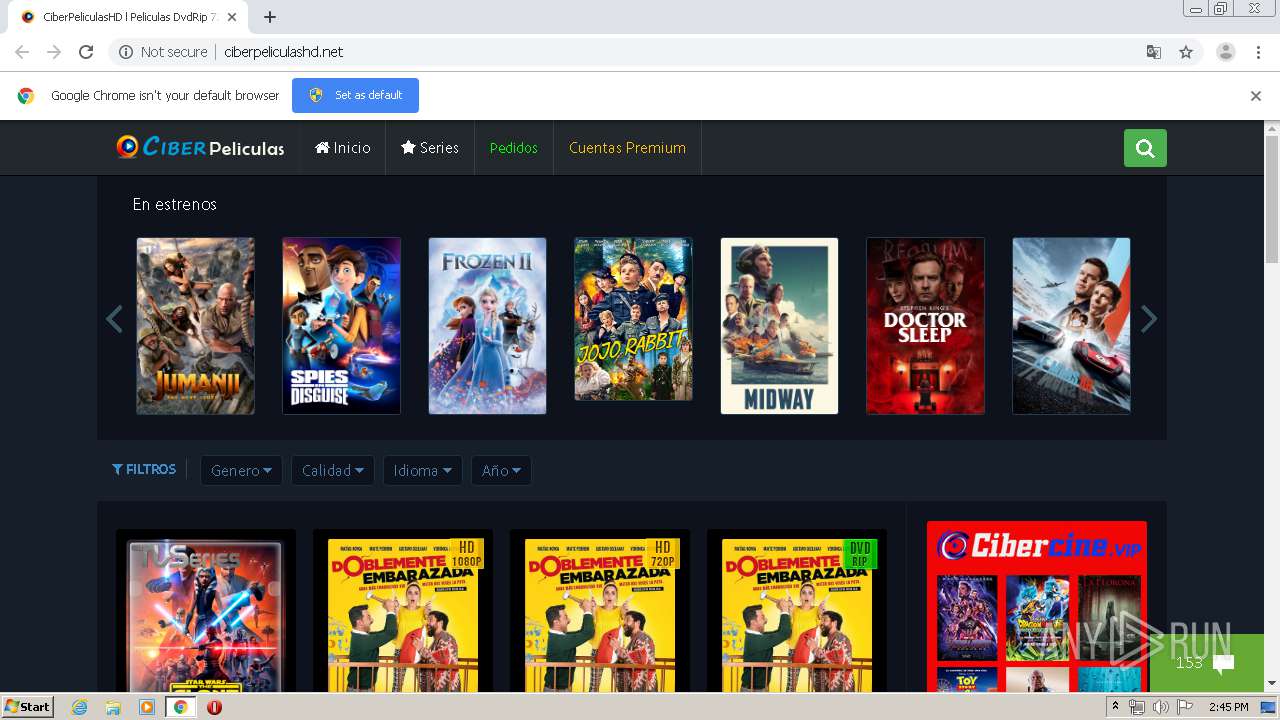This screenshot has width=1280, height=720.
Task: Launch Internet Explorer from taskbar
Action: 79,707
